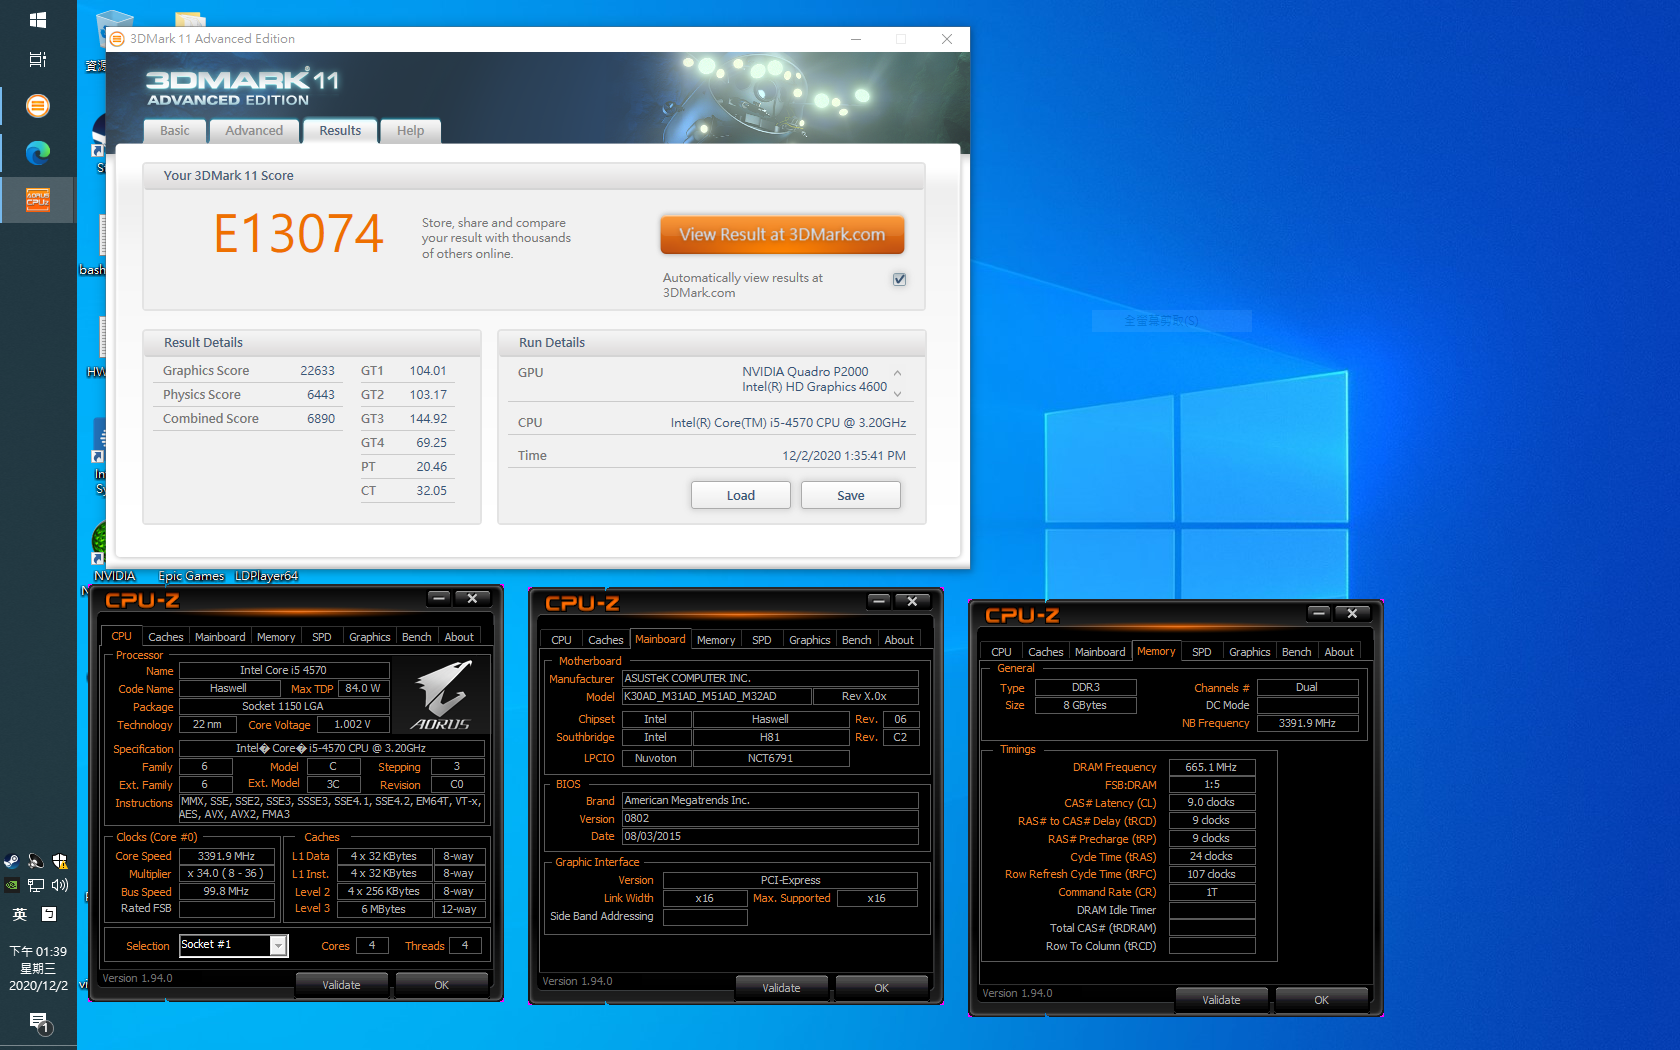
Task: Click the AORUS logo in CPU-Z
Action: click(x=442, y=696)
